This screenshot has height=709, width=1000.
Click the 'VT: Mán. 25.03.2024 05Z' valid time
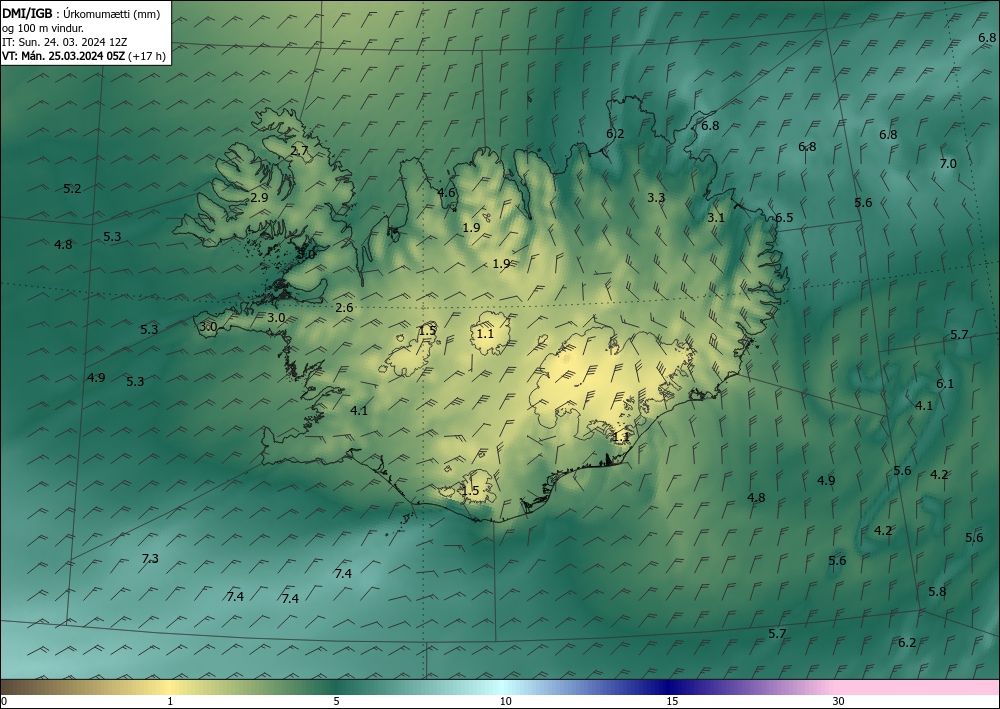pos(64,56)
